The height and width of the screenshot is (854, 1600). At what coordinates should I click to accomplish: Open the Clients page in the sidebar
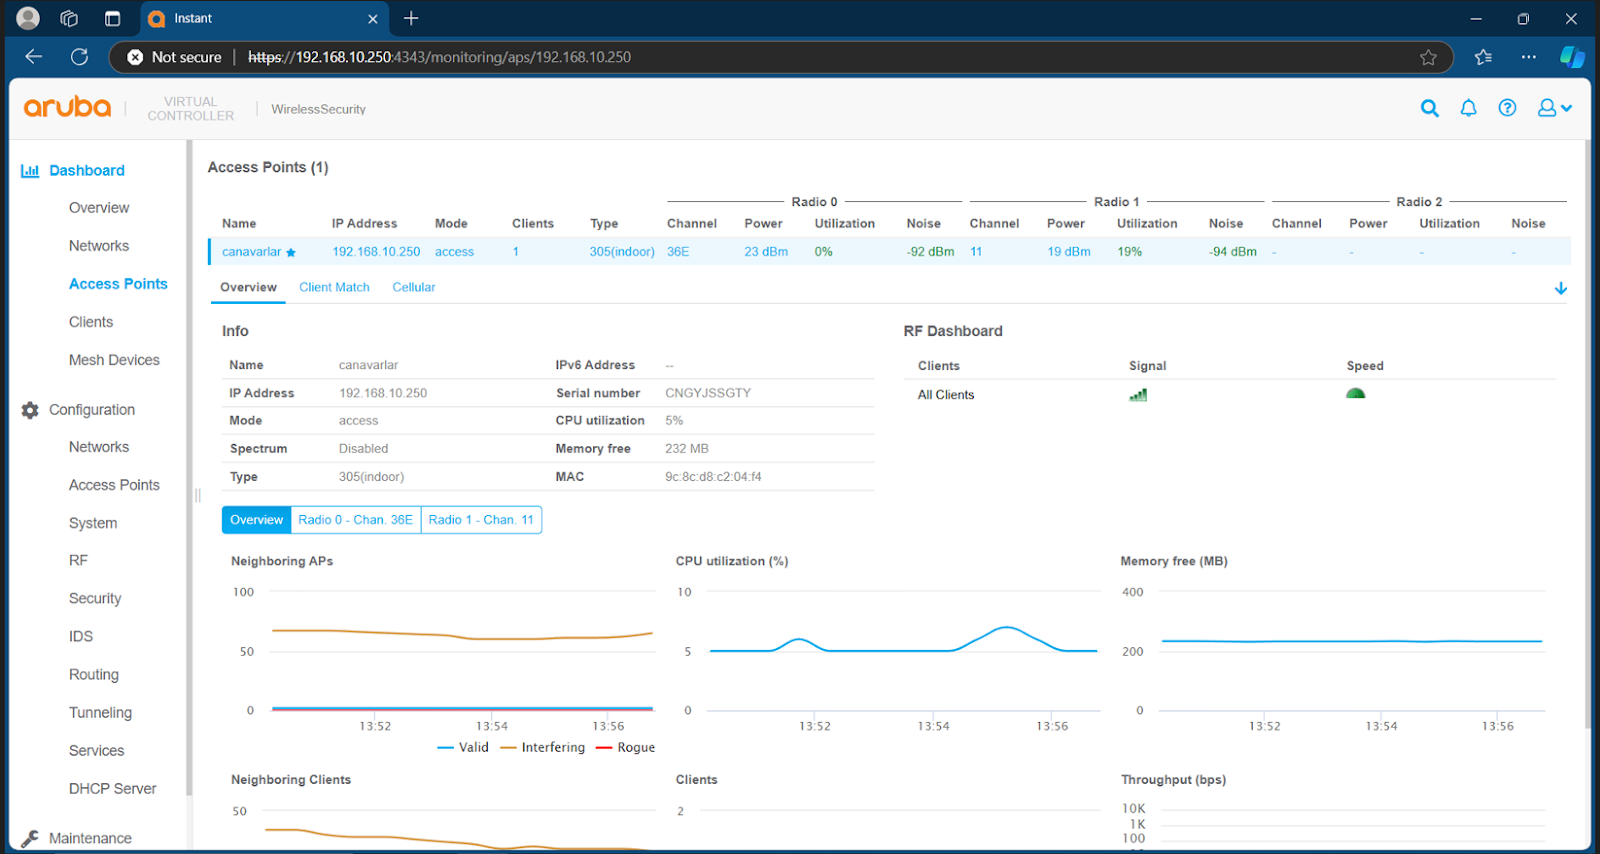tap(91, 322)
